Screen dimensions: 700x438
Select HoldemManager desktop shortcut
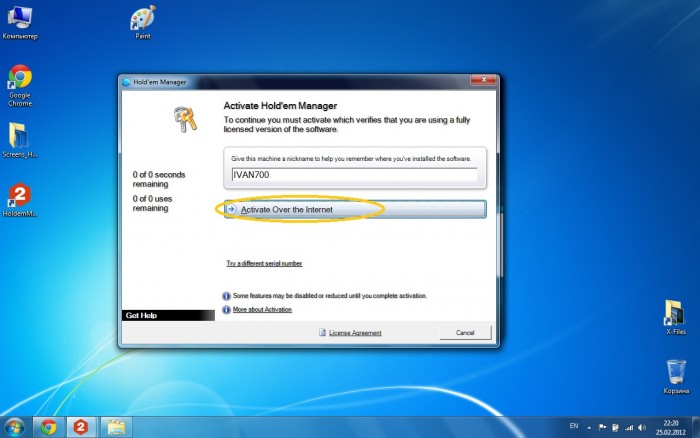click(20, 200)
